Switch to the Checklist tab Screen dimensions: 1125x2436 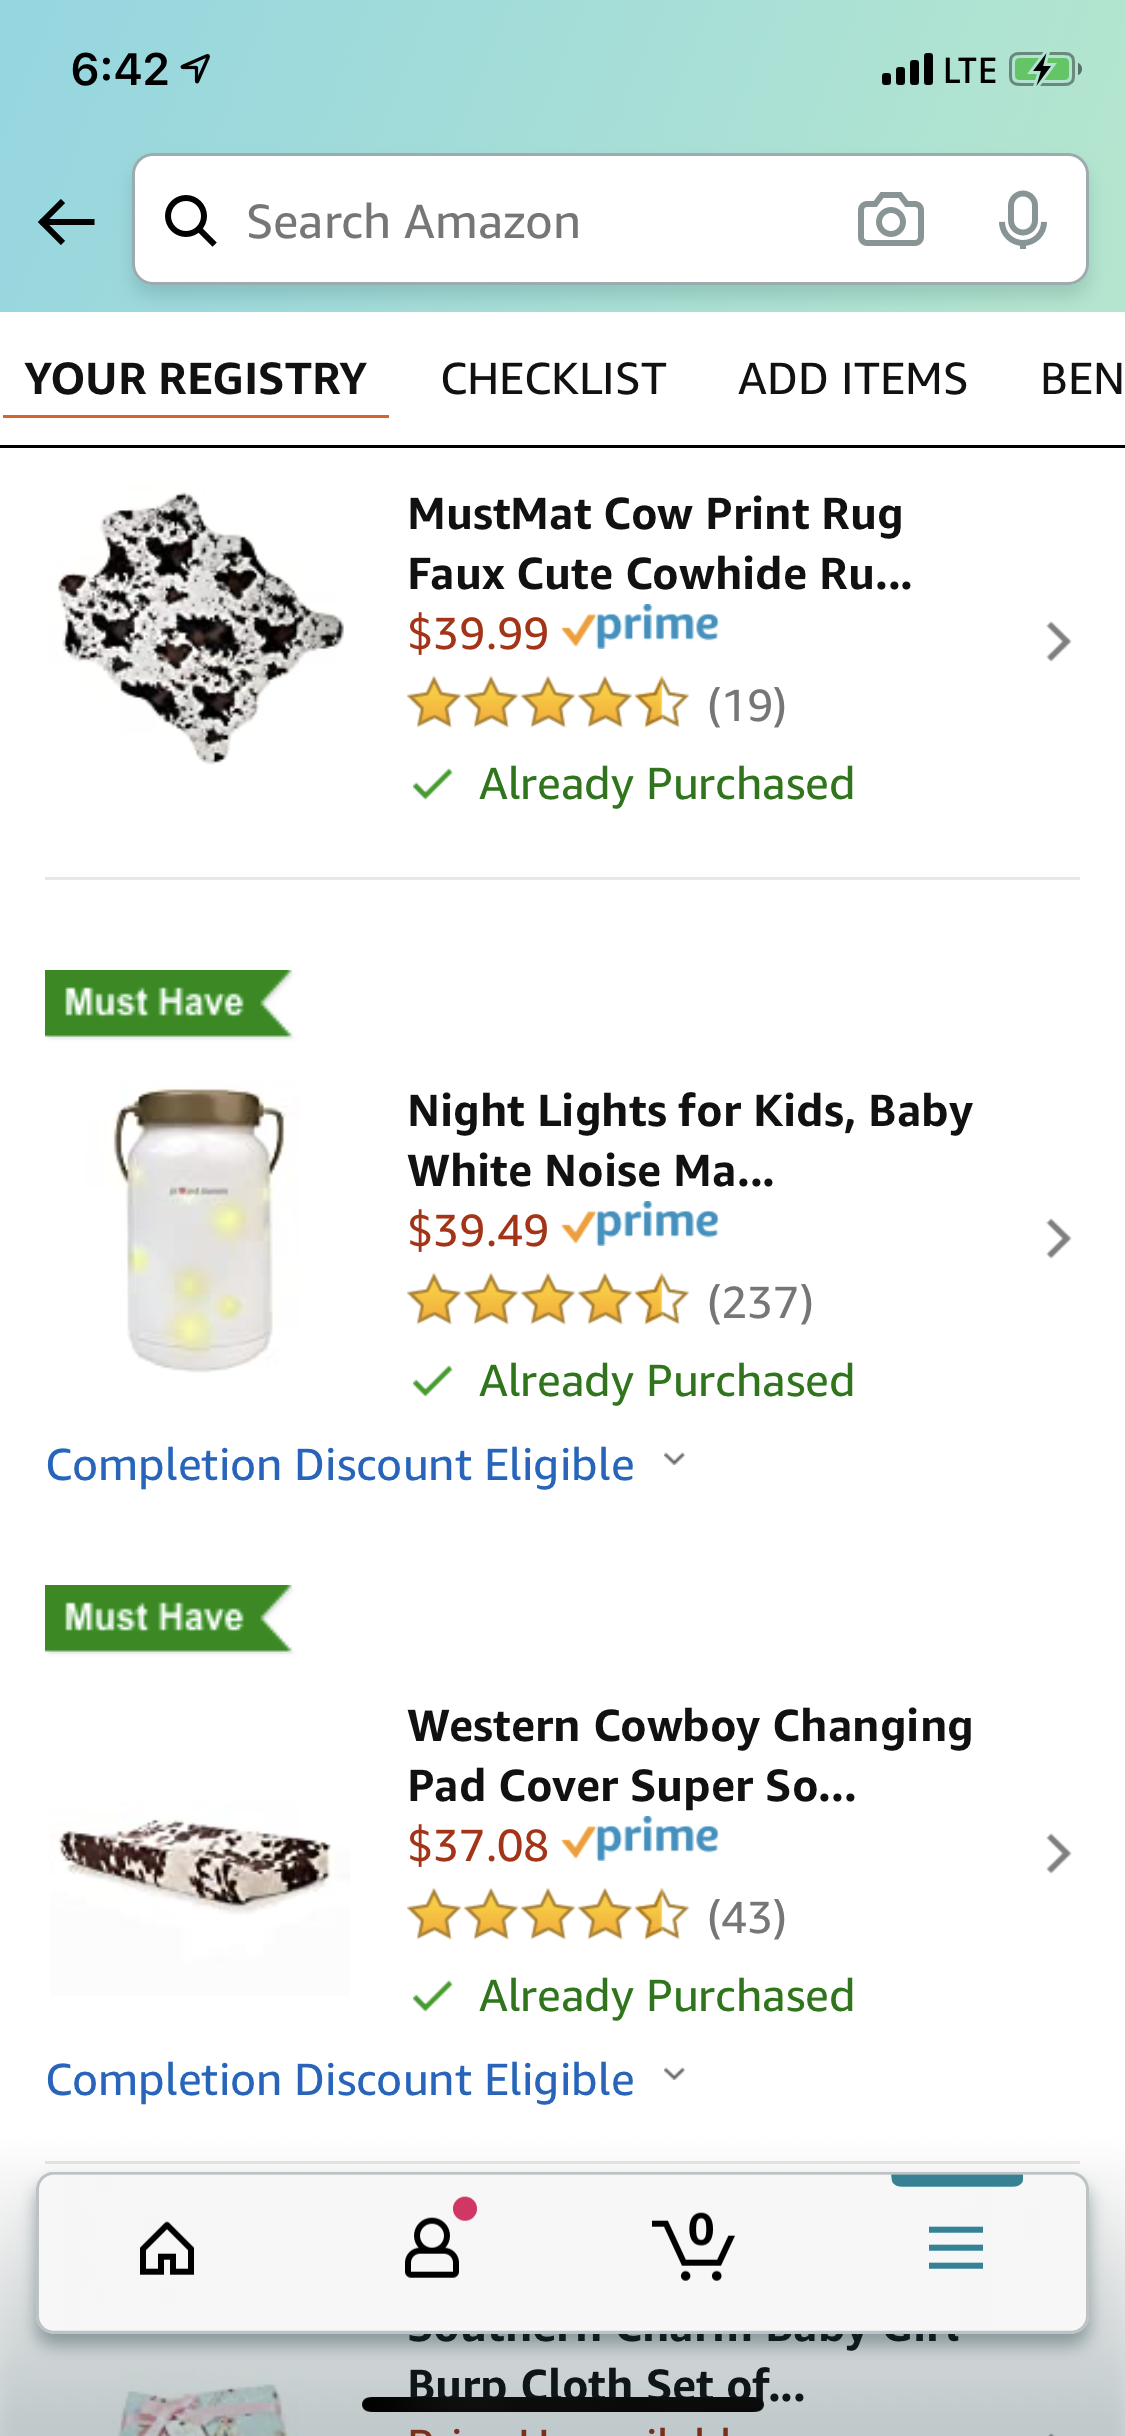click(553, 380)
